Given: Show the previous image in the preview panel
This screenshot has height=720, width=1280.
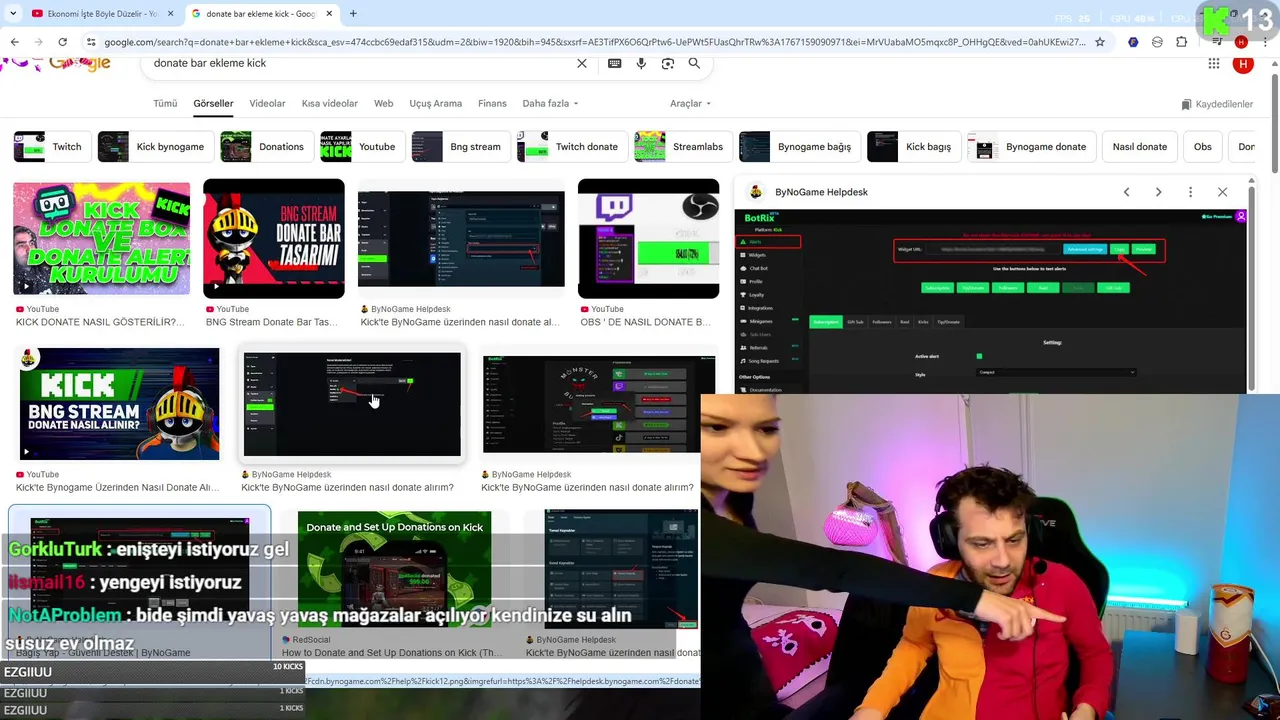Looking at the screenshot, I should [x=1126, y=192].
